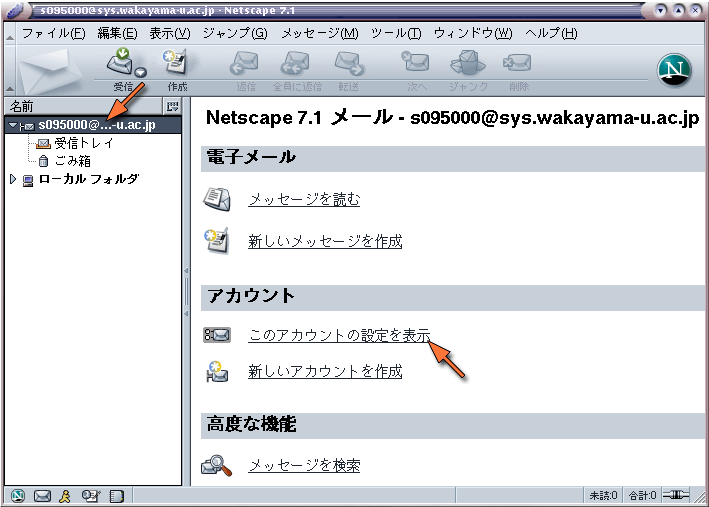Click the 高度な機能 section header
Screen dimensions: 709x507
point(453,425)
